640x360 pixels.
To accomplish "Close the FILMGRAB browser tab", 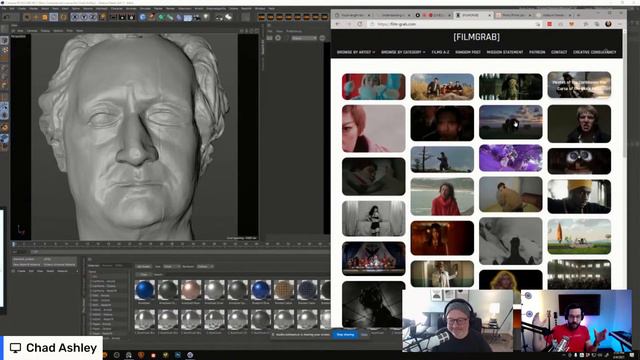I will tap(489, 15).
